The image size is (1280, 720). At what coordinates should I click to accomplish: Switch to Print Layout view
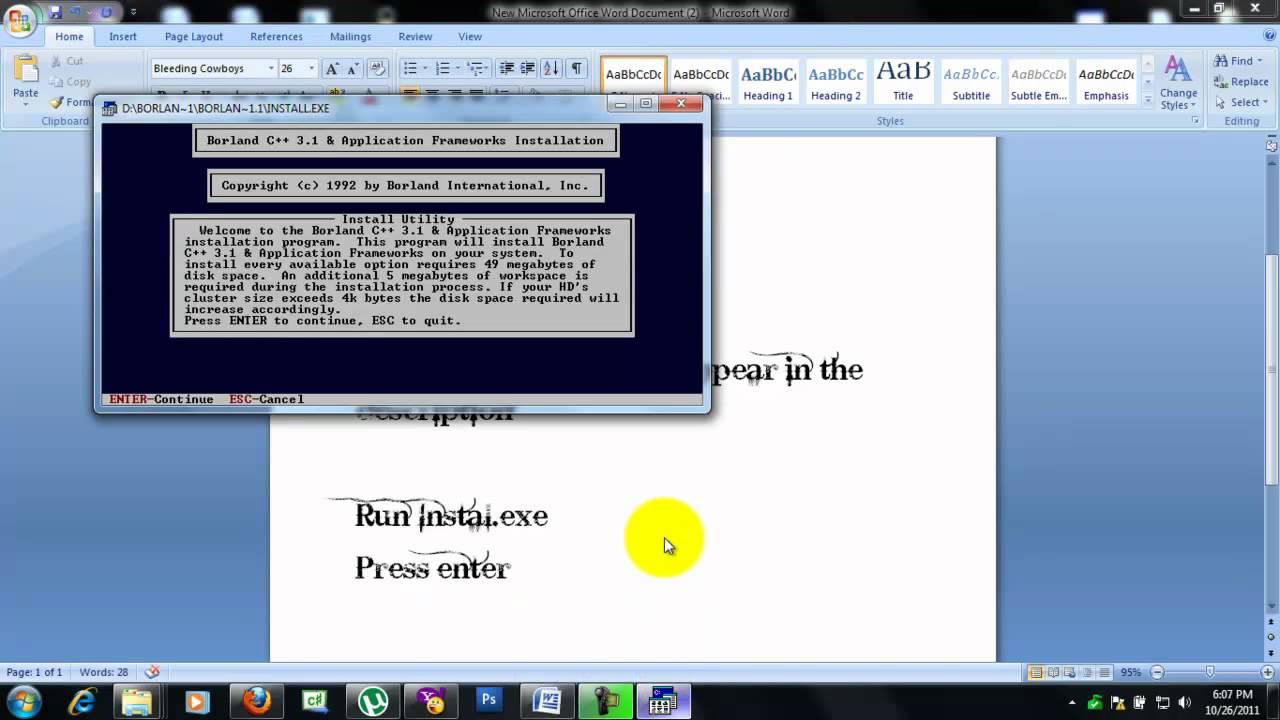1036,672
